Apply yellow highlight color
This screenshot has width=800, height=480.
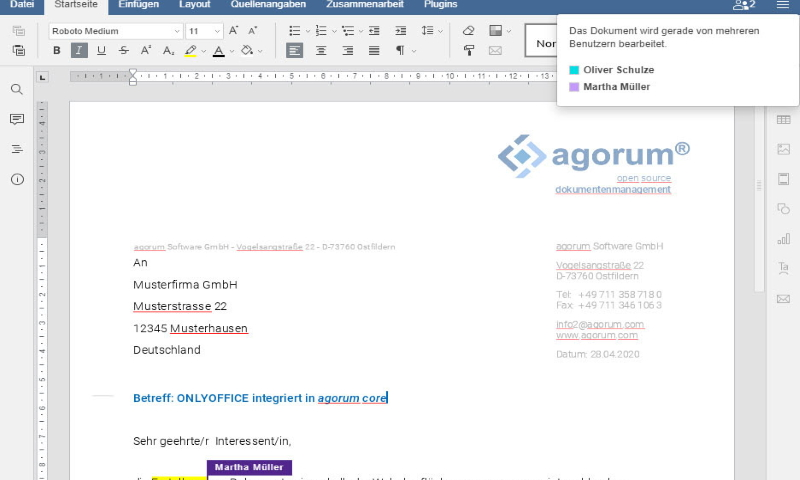pos(190,50)
